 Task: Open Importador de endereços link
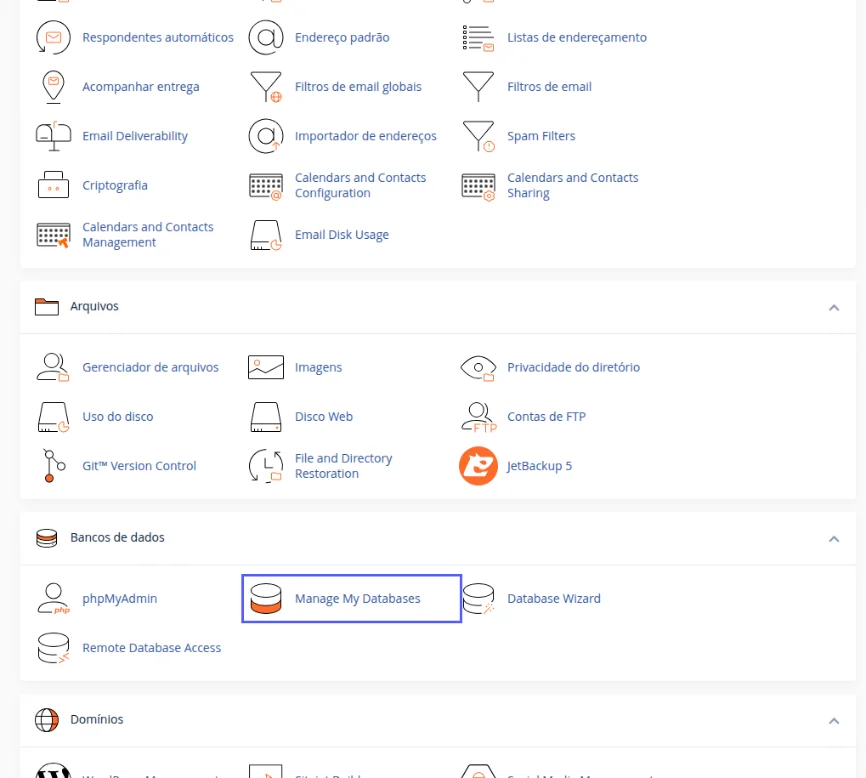366,136
